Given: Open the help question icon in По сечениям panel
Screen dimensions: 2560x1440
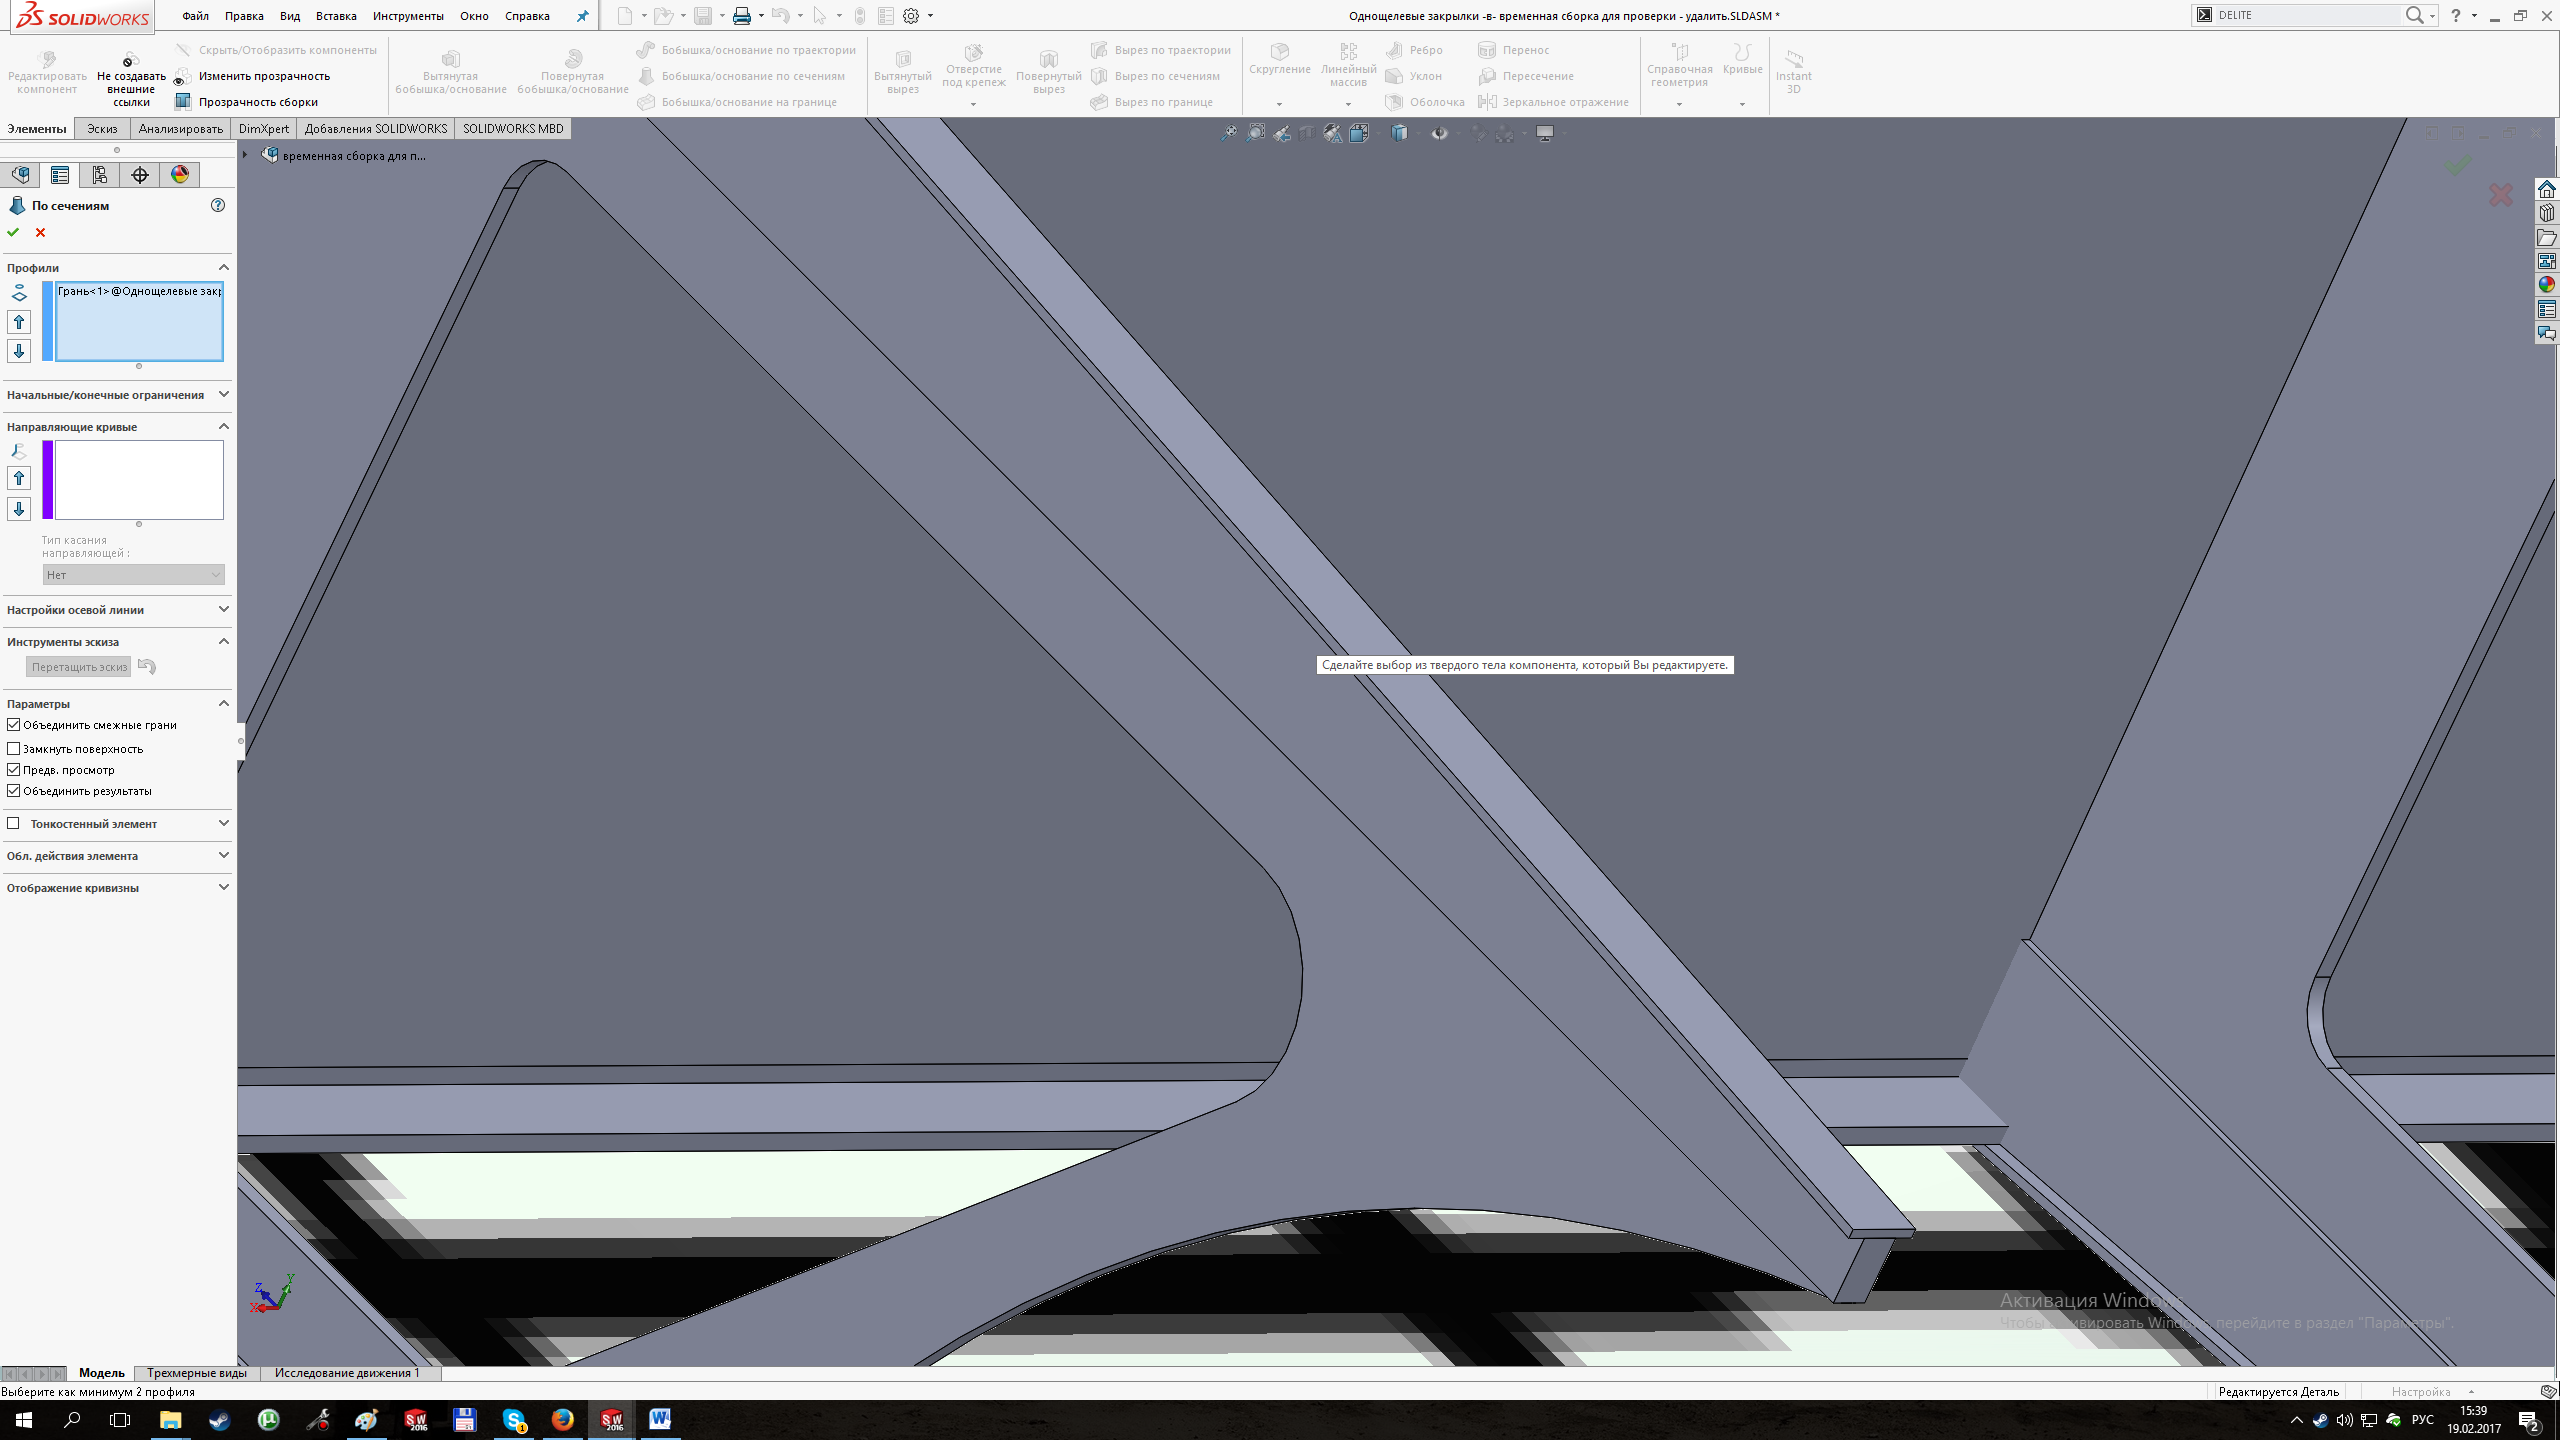Looking at the screenshot, I should (x=218, y=205).
